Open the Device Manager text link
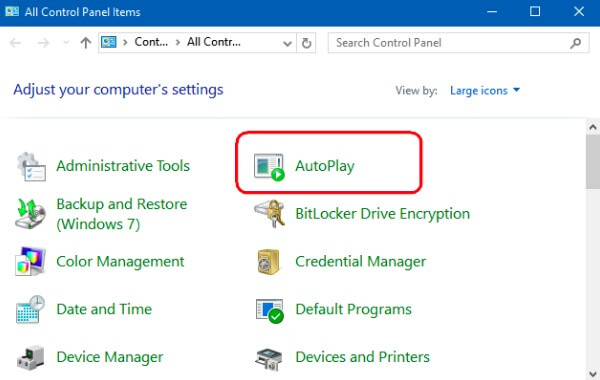This screenshot has height=380, width=600. [x=110, y=357]
